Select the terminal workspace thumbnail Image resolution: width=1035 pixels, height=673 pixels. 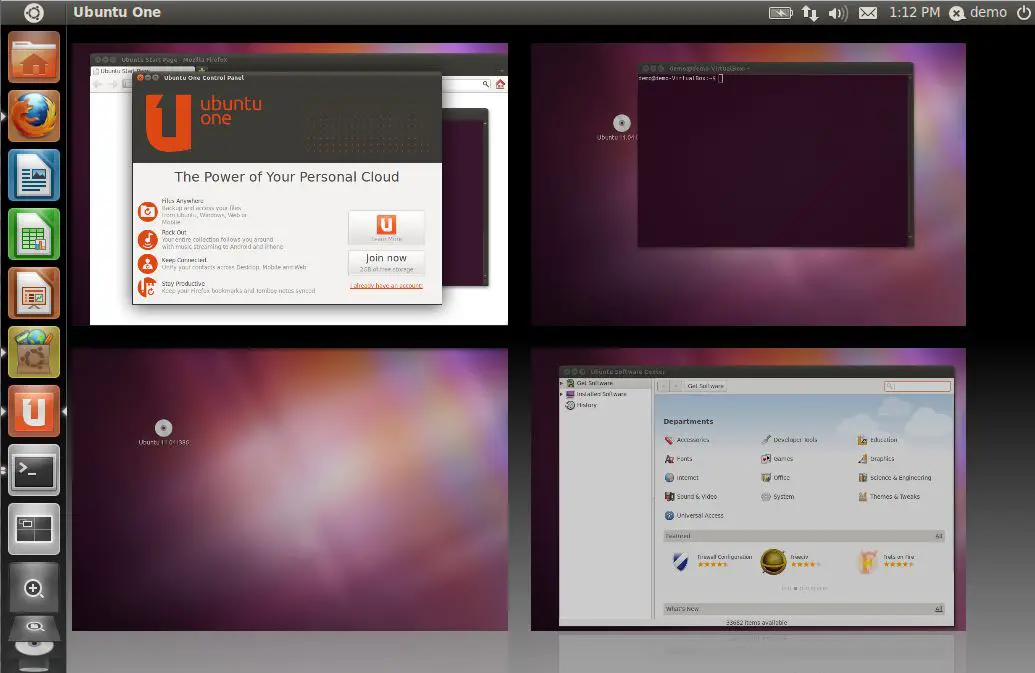[x=748, y=184]
